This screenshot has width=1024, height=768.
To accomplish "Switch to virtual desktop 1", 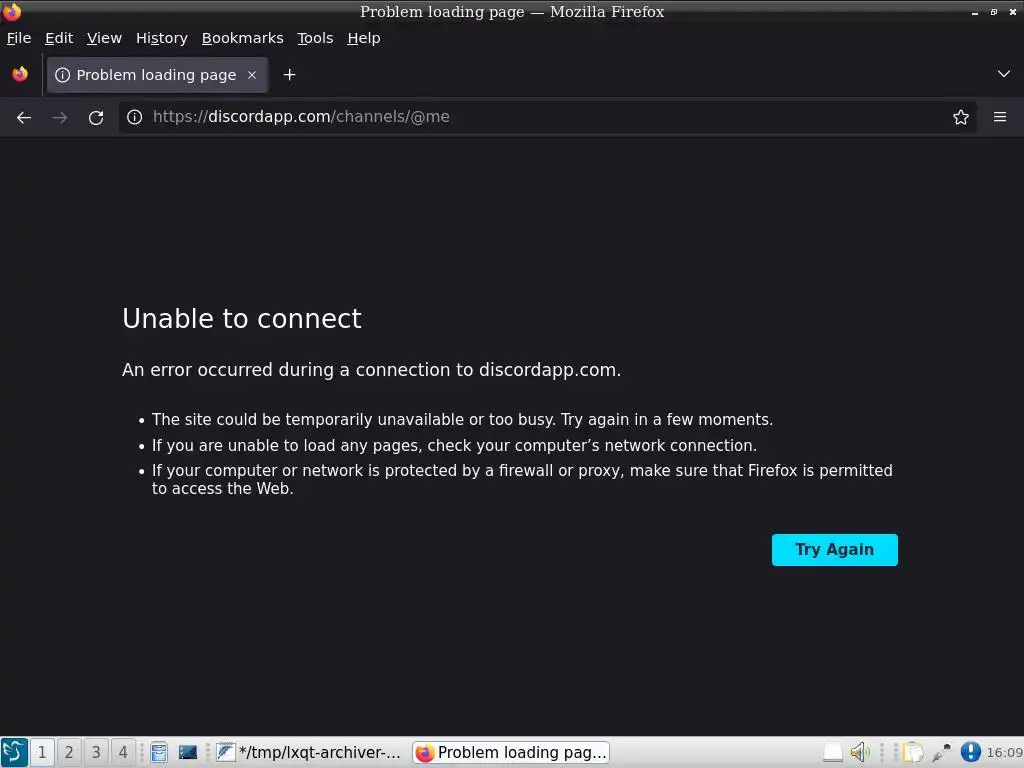I will (x=42, y=752).
